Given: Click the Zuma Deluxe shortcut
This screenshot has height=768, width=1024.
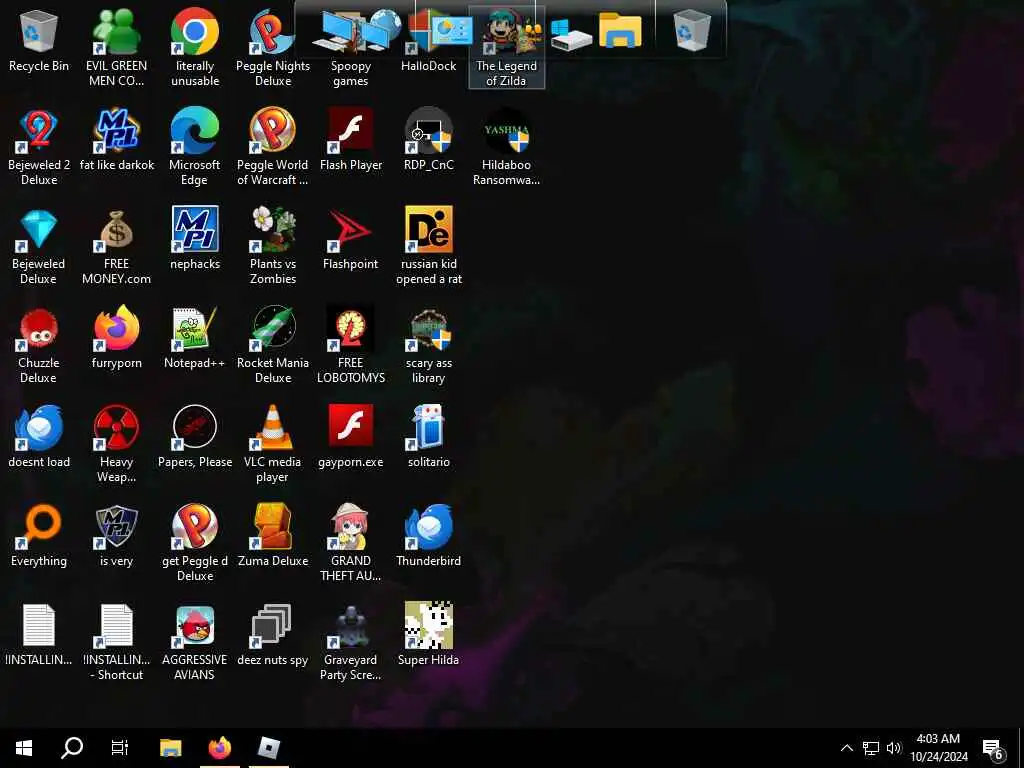Looking at the screenshot, I should 273,536.
